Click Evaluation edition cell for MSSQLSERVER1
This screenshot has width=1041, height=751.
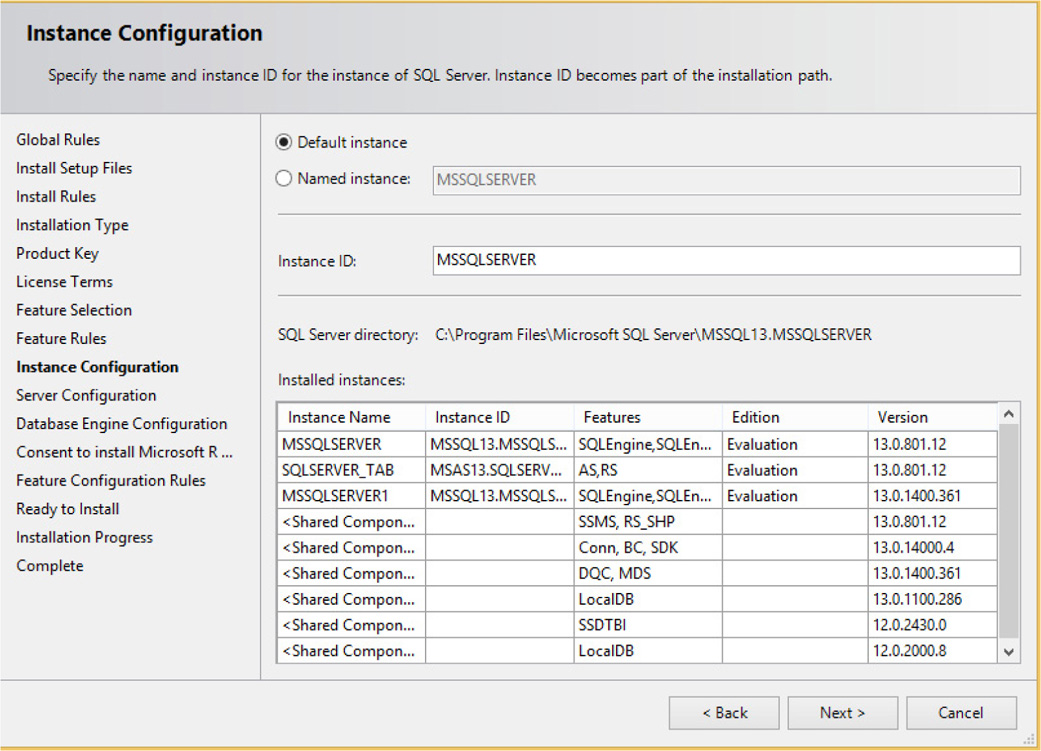[x=795, y=496]
